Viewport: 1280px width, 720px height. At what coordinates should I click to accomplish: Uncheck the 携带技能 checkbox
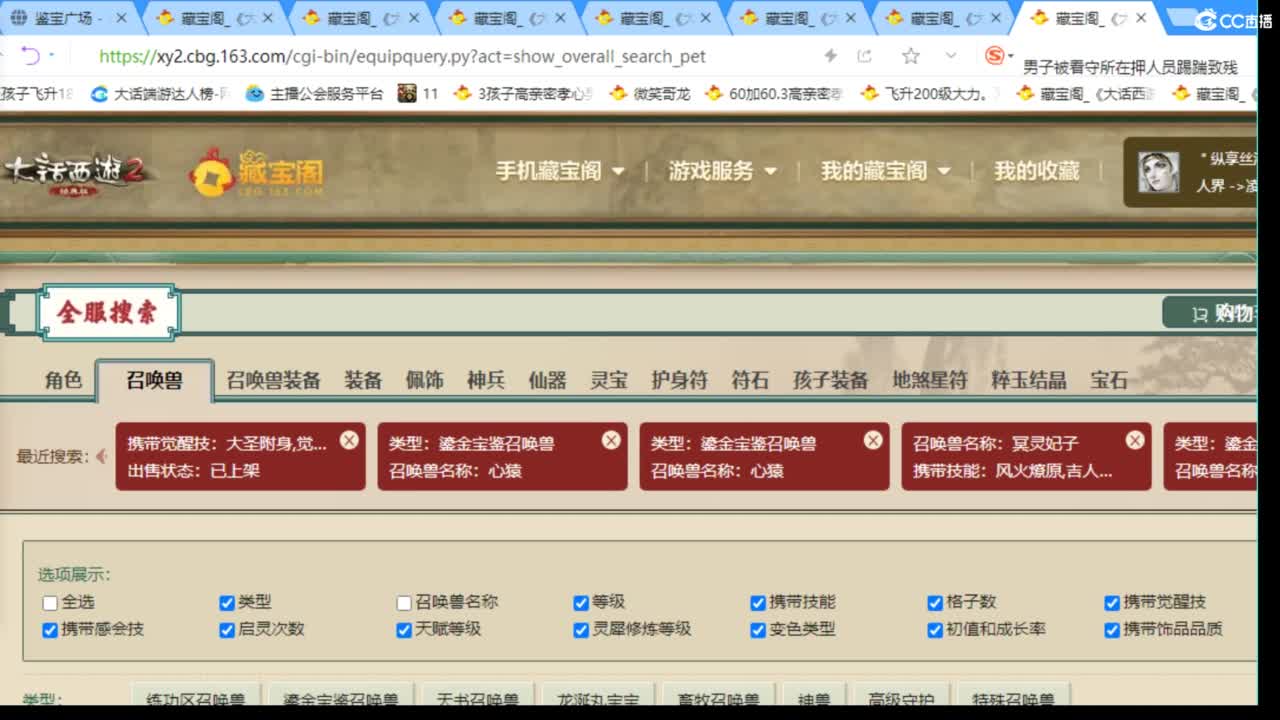click(758, 603)
